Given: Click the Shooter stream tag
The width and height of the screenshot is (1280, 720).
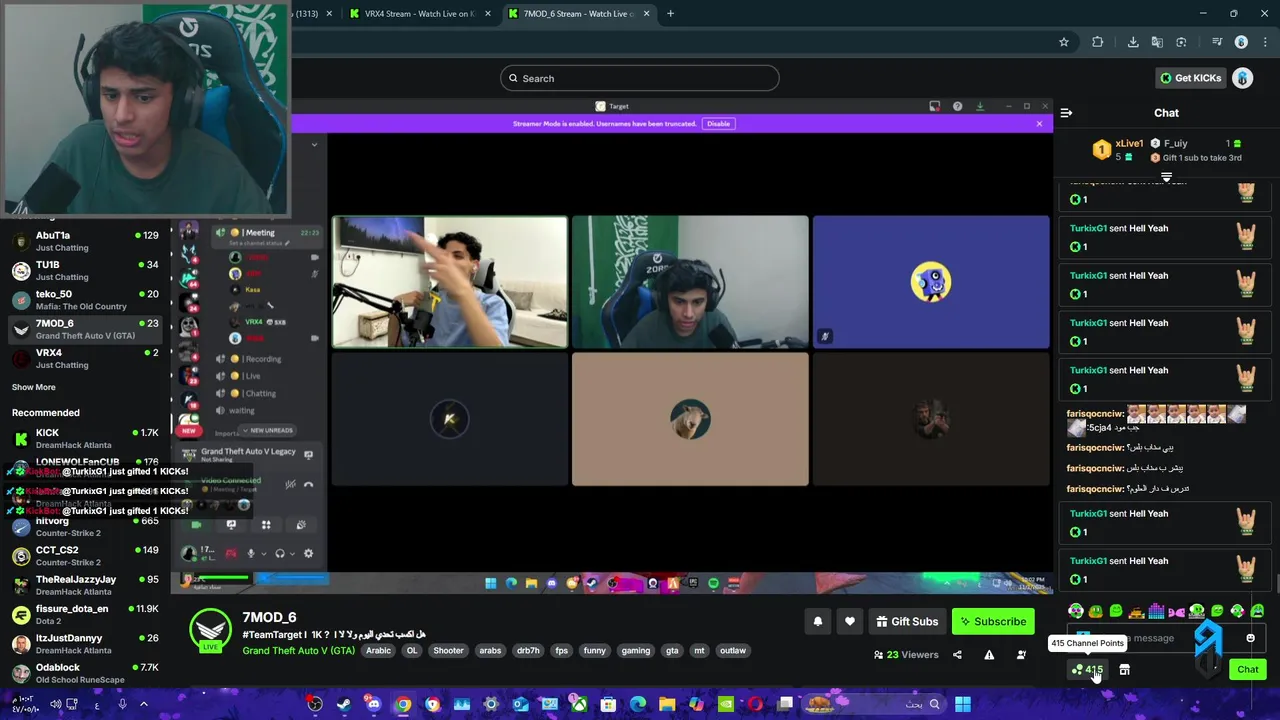Looking at the screenshot, I should [448, 650].
